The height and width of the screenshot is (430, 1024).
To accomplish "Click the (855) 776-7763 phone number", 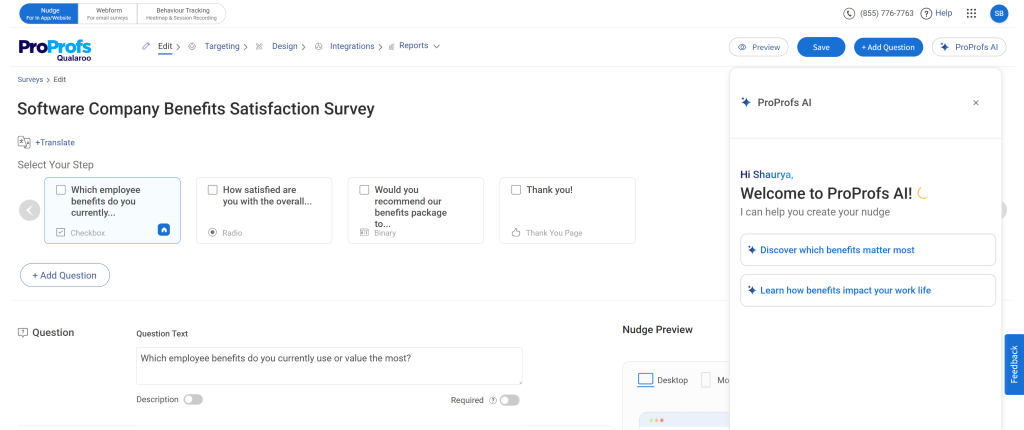I will [887, 14].
